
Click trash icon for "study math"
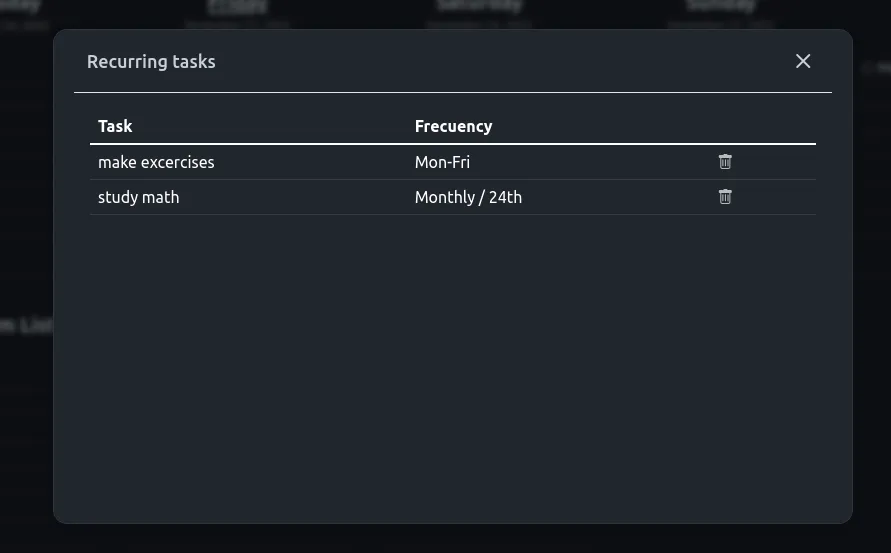725,197
